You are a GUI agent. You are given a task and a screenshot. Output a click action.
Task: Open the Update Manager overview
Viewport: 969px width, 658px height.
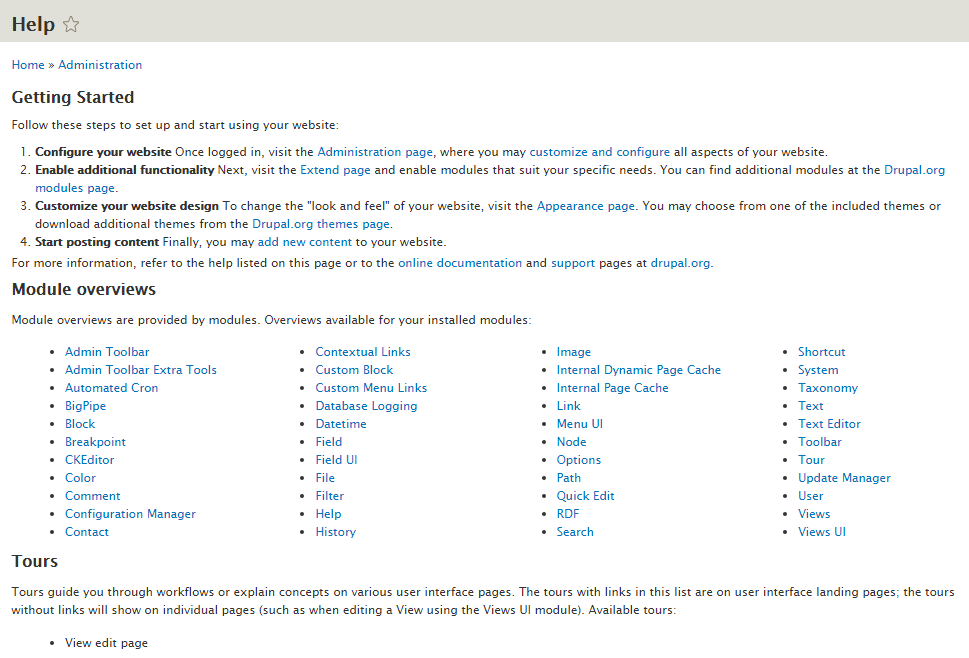coord(844,478)
